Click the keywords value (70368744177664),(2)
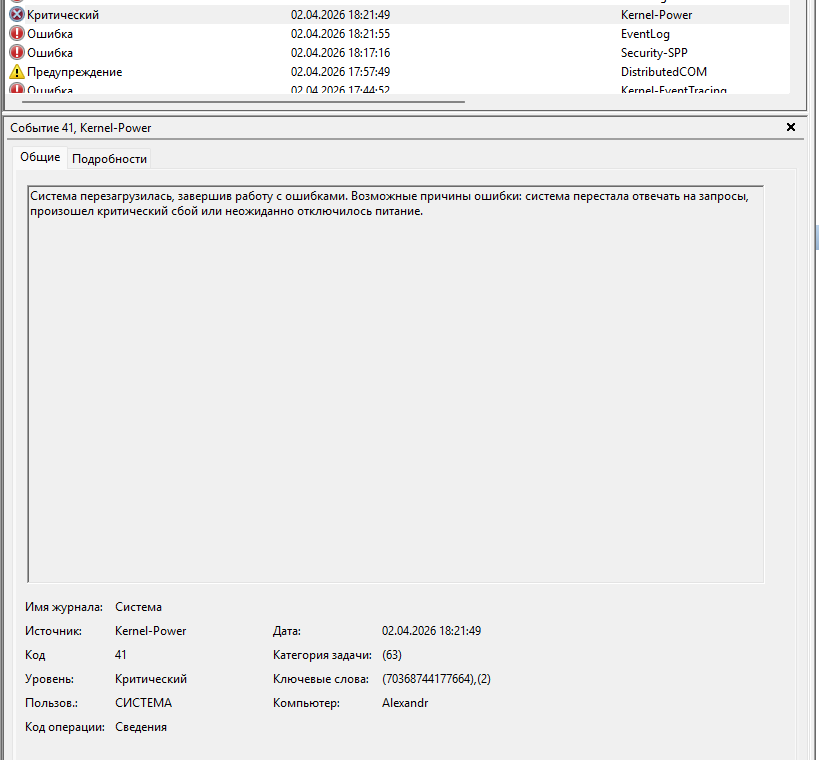Screen dimensions: 819x760 (x=436, y=679)
